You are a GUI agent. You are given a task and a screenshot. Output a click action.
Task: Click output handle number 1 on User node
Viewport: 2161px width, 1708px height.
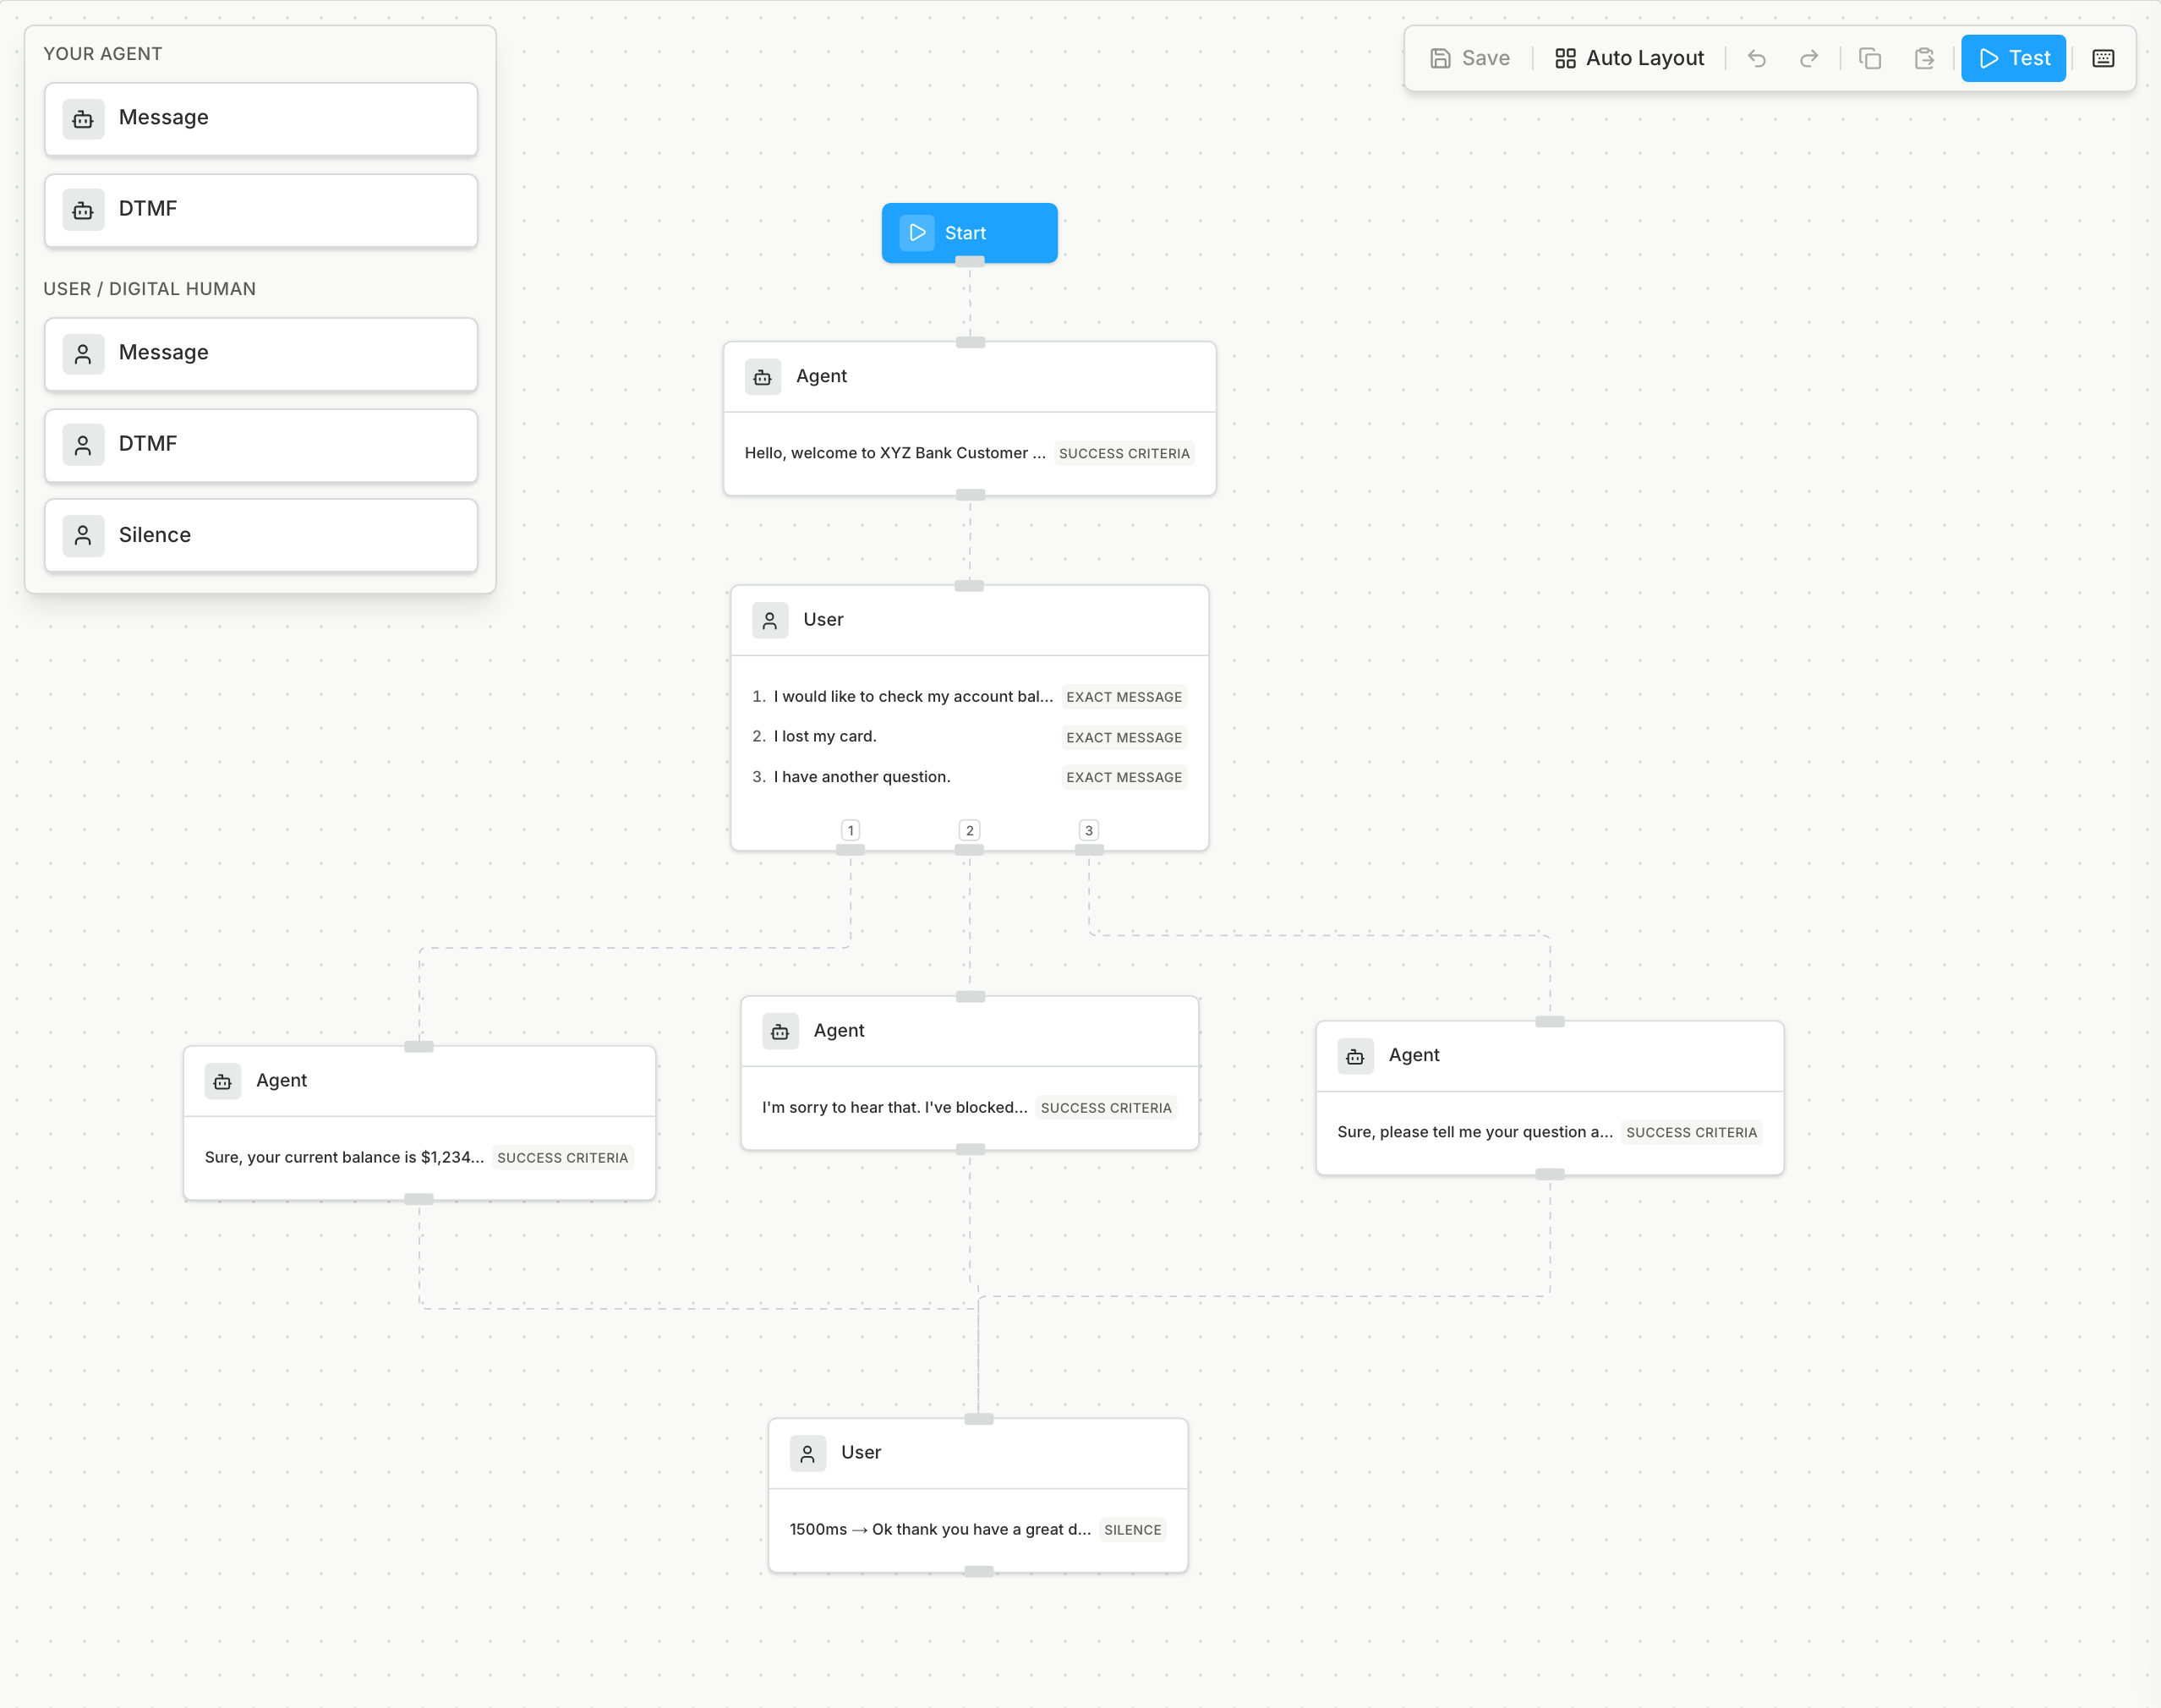[850, 849]
